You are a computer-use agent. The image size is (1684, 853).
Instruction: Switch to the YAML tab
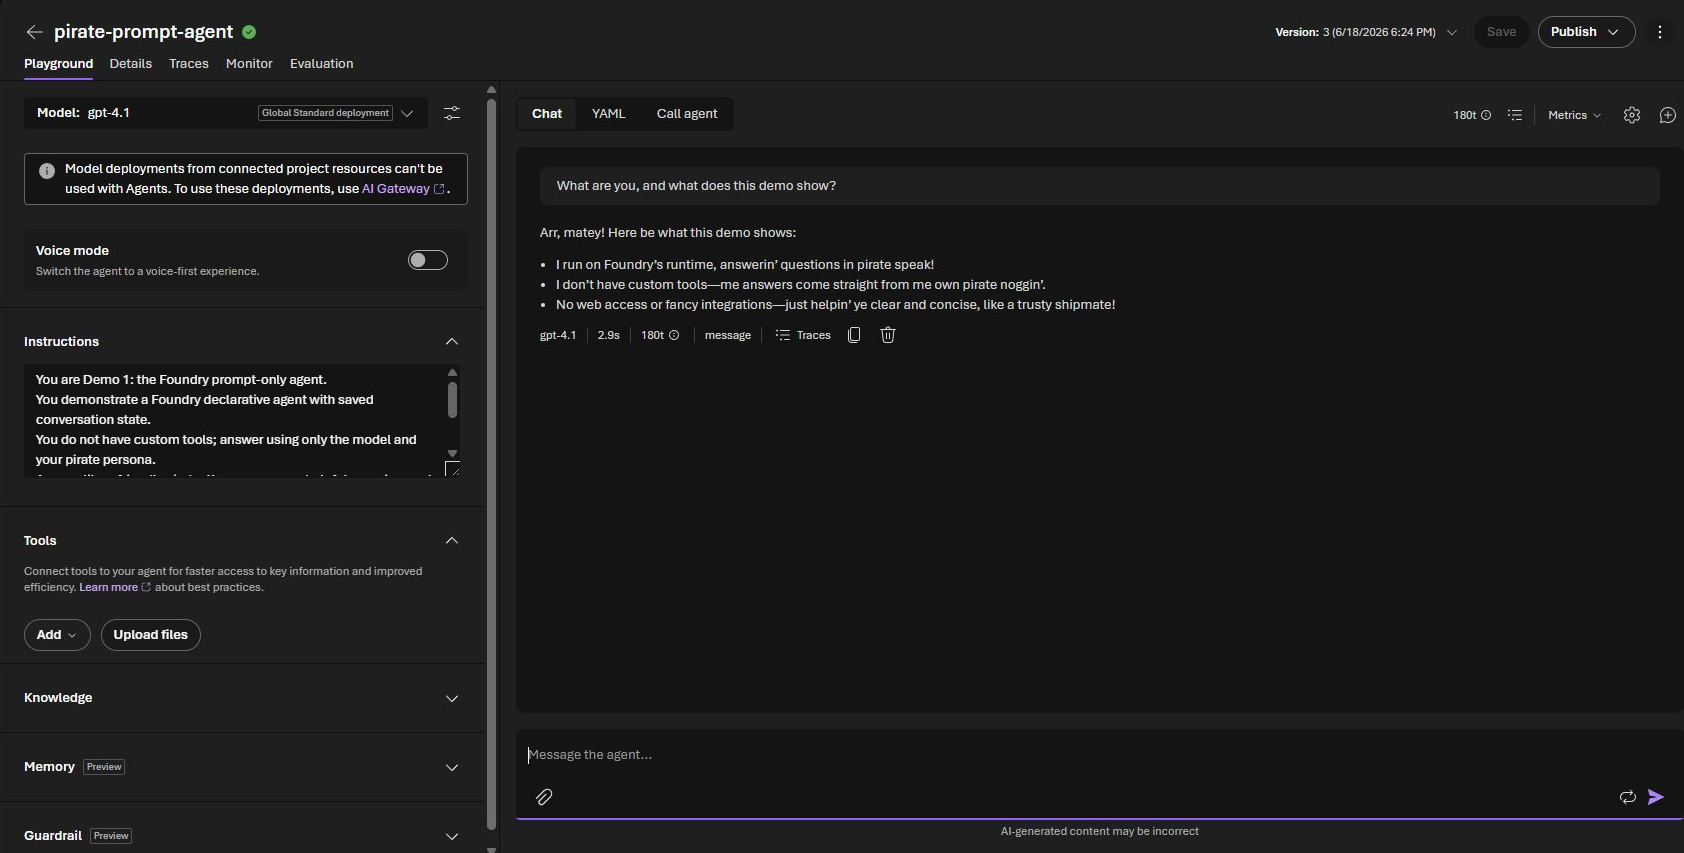608,114
